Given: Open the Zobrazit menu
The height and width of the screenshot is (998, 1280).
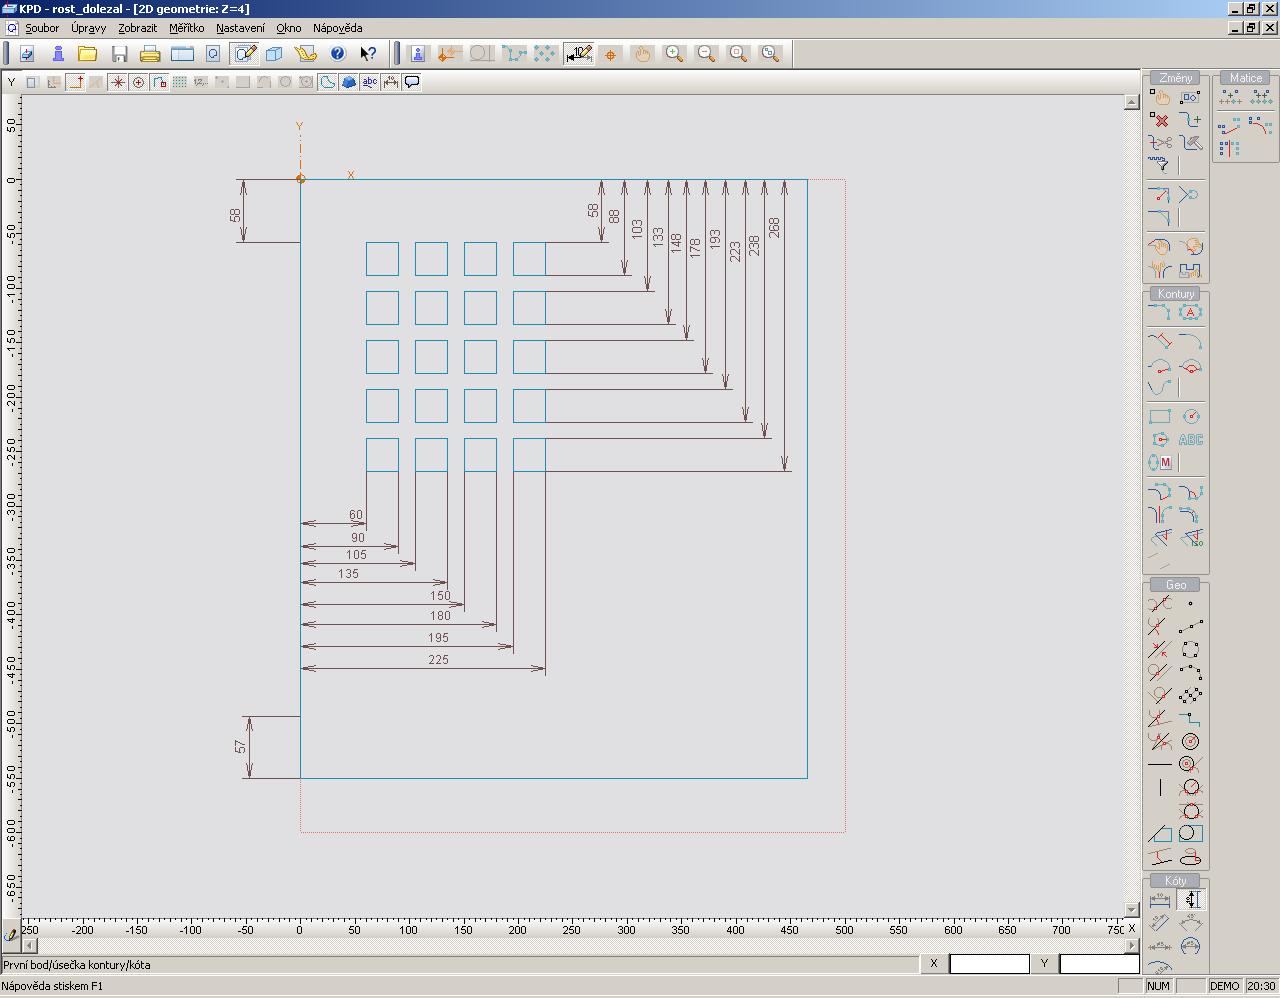Looking at the screenshot, I should point(137,28).
